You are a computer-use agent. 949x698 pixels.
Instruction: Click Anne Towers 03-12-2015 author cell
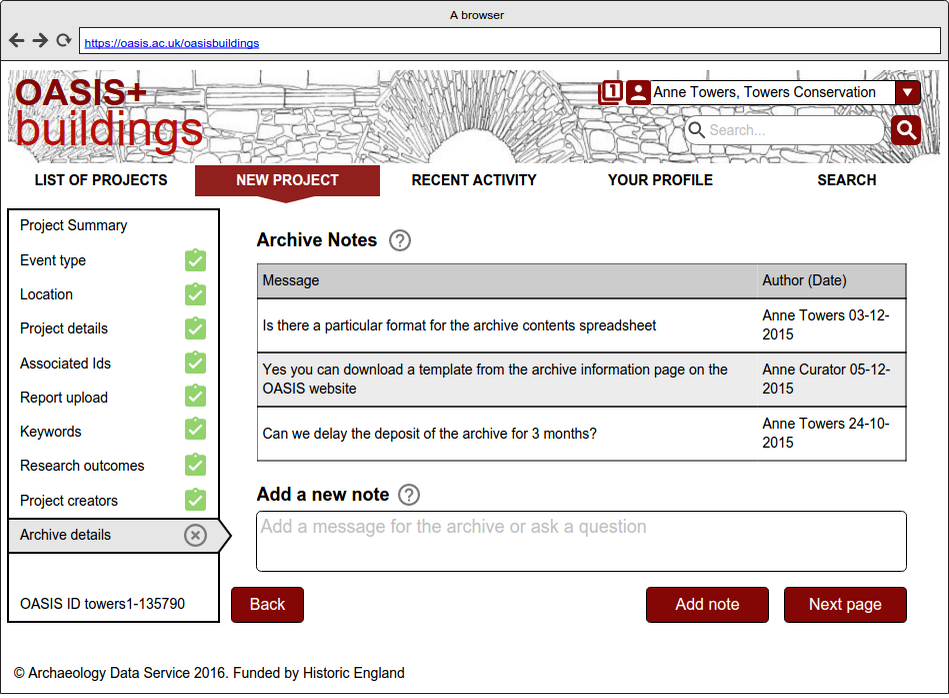(831, 326)
